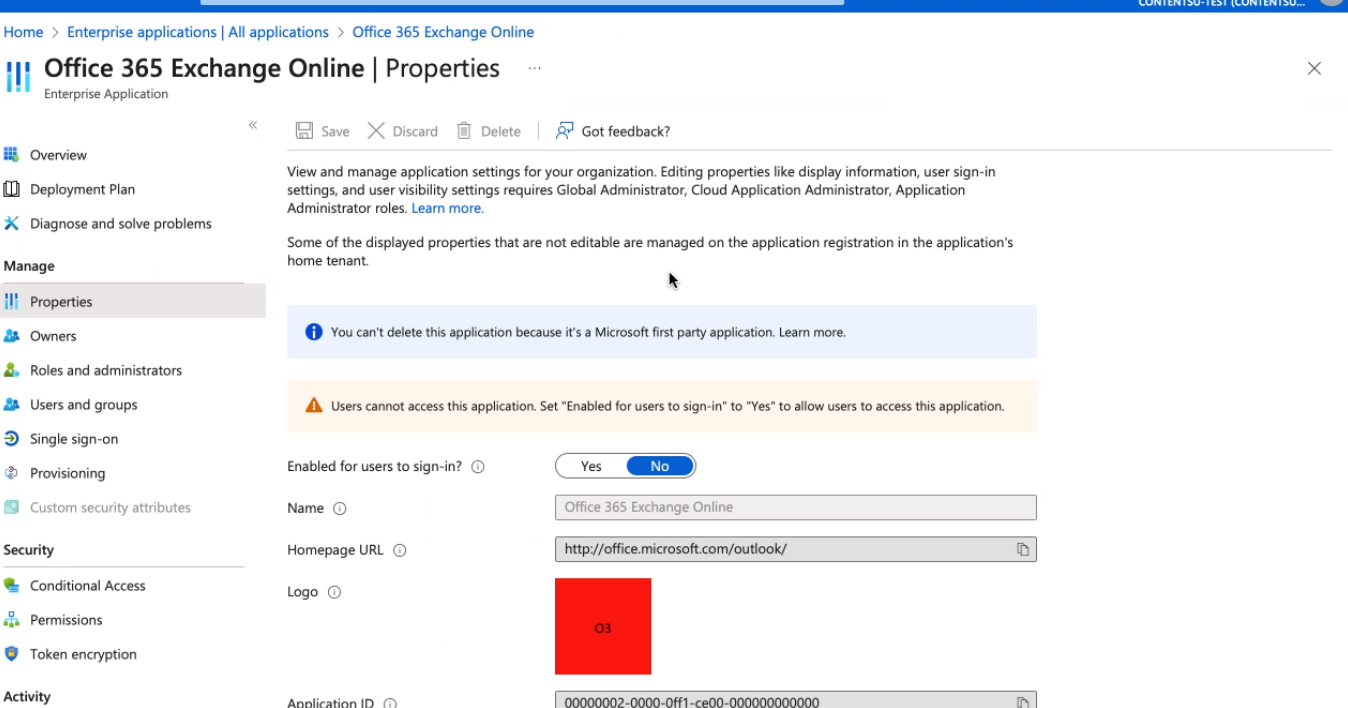Click info icon next to Homepage URL
The image size is (1348, 708).
(399, 550)
